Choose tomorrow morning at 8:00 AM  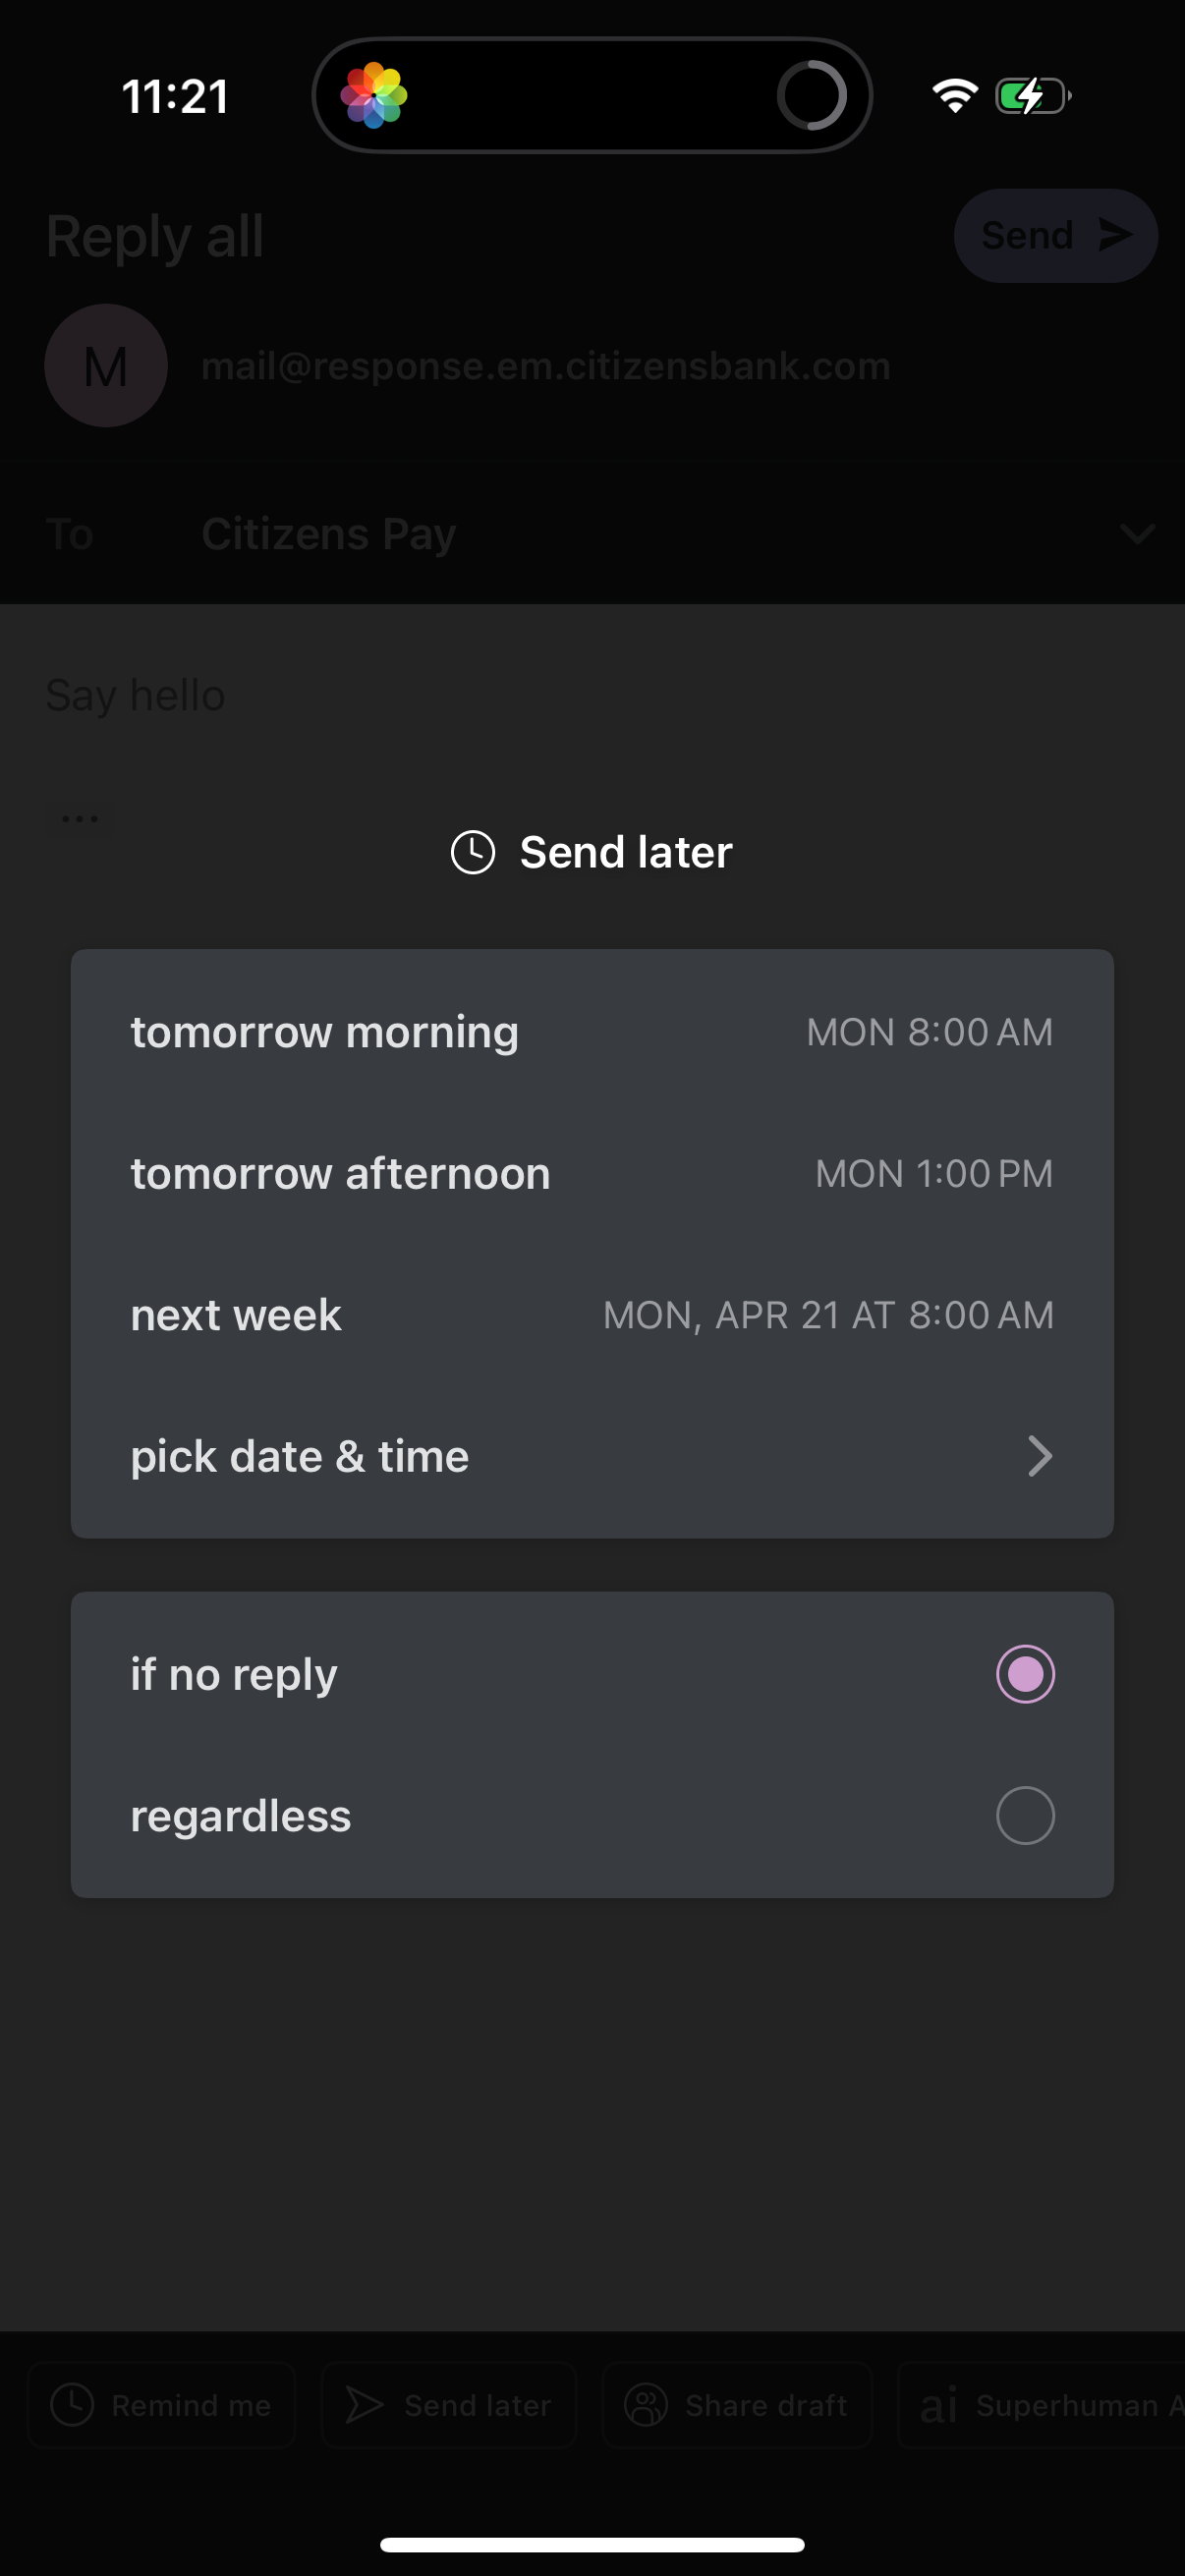coord(592,1032)
